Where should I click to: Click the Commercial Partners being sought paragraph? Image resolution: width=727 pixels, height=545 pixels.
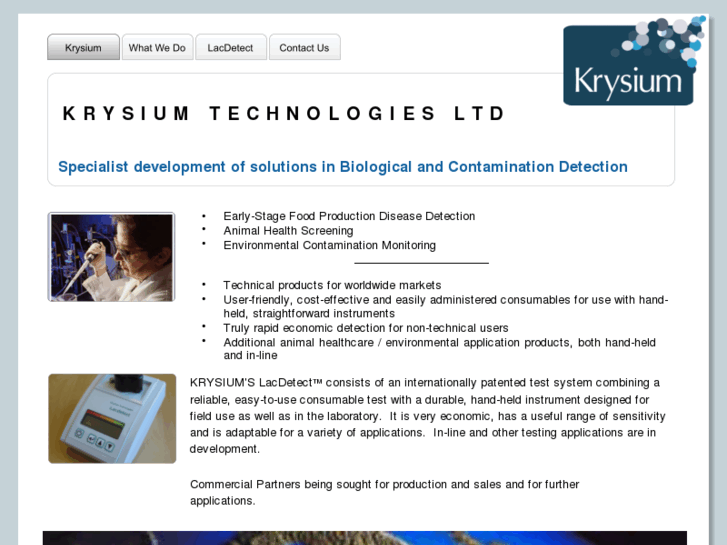tap(384, 493)
